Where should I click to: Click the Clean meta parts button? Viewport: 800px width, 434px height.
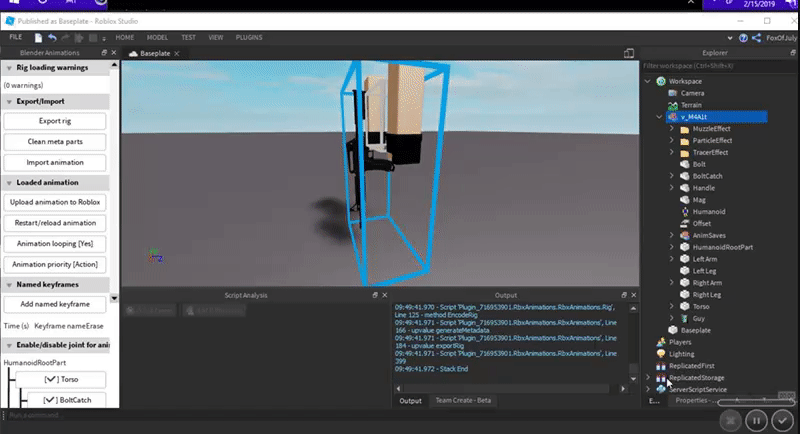(55, 142)
